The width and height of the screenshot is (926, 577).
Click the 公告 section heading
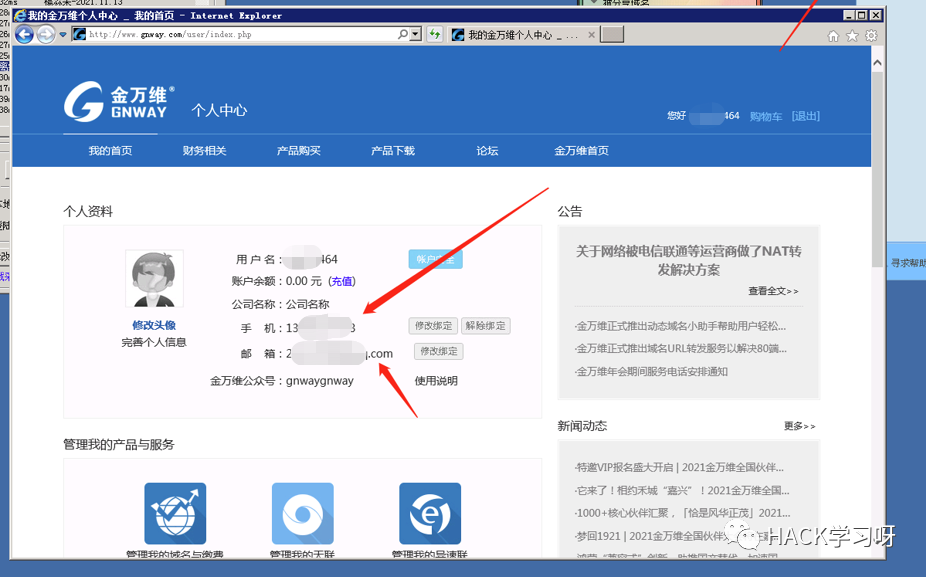click(570, 211)
